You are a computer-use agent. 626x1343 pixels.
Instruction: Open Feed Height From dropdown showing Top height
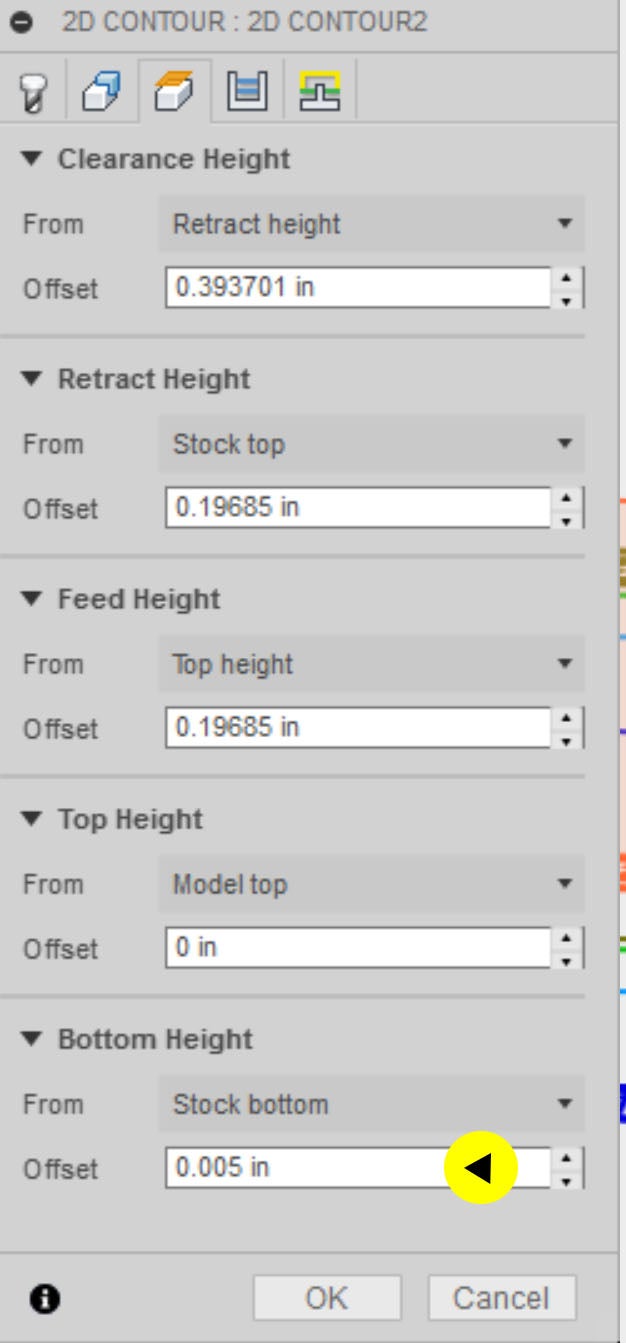371,664
